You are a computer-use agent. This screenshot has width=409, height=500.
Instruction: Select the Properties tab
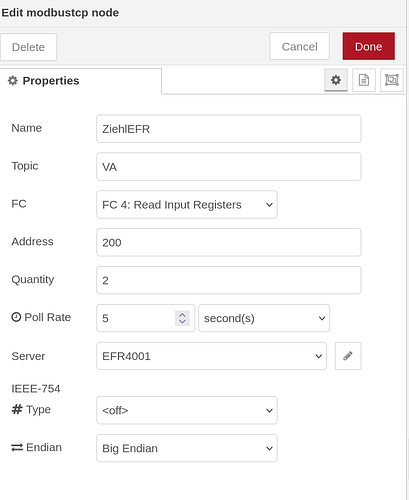(81, 81)
